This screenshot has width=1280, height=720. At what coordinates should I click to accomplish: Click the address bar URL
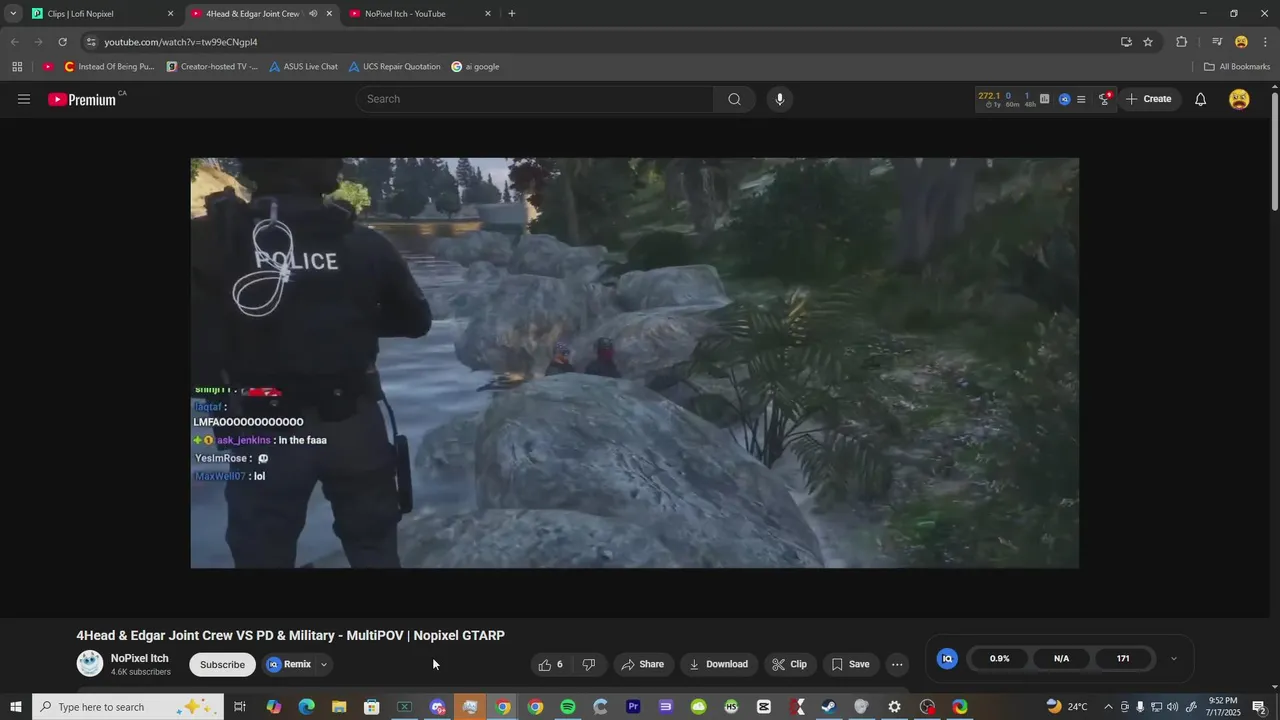181,42
